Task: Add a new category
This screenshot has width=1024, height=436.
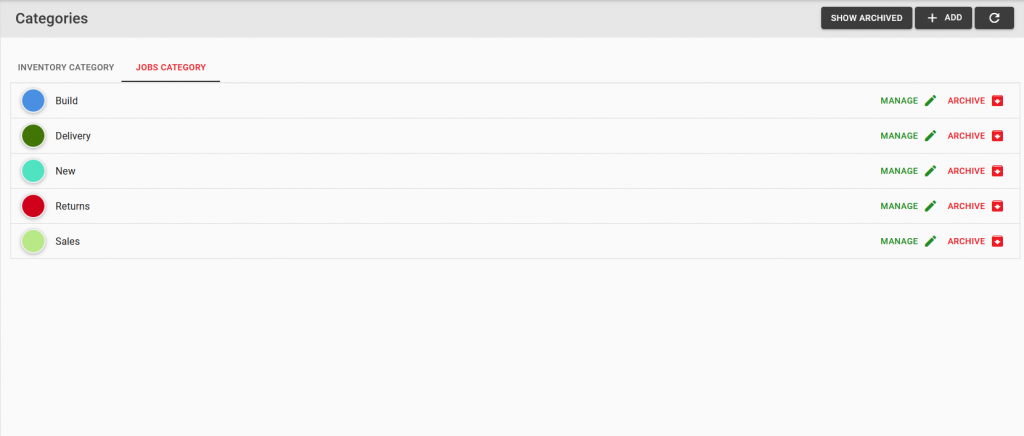Action: pyautogui.click(x=943, y=18)
